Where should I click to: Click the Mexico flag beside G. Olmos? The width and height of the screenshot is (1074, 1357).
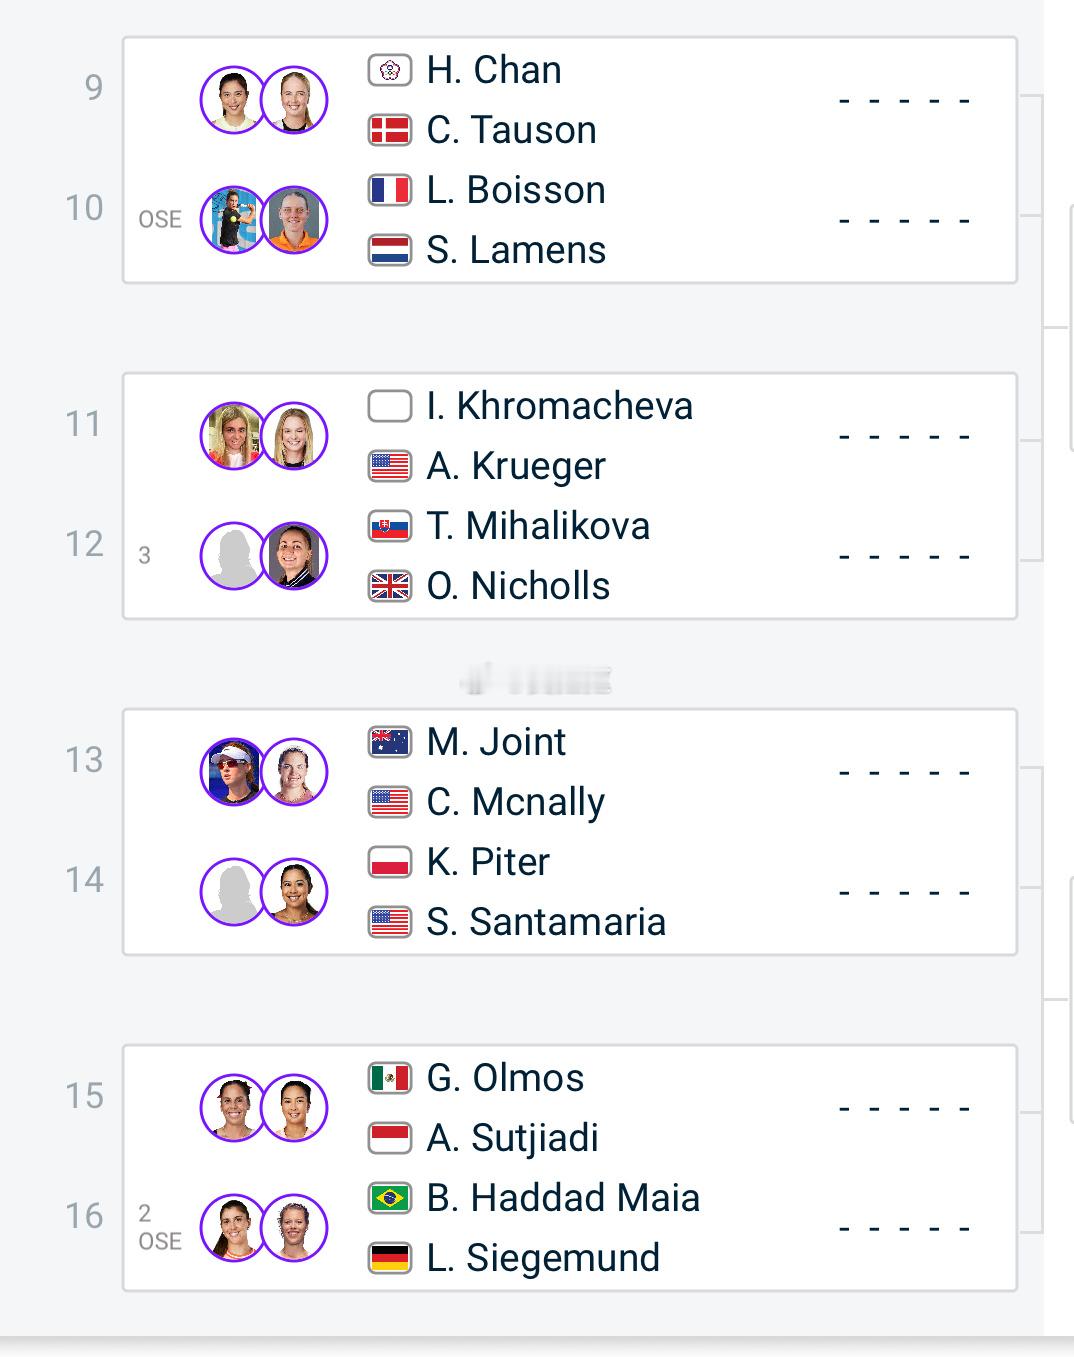click(x=390, y=1078)
